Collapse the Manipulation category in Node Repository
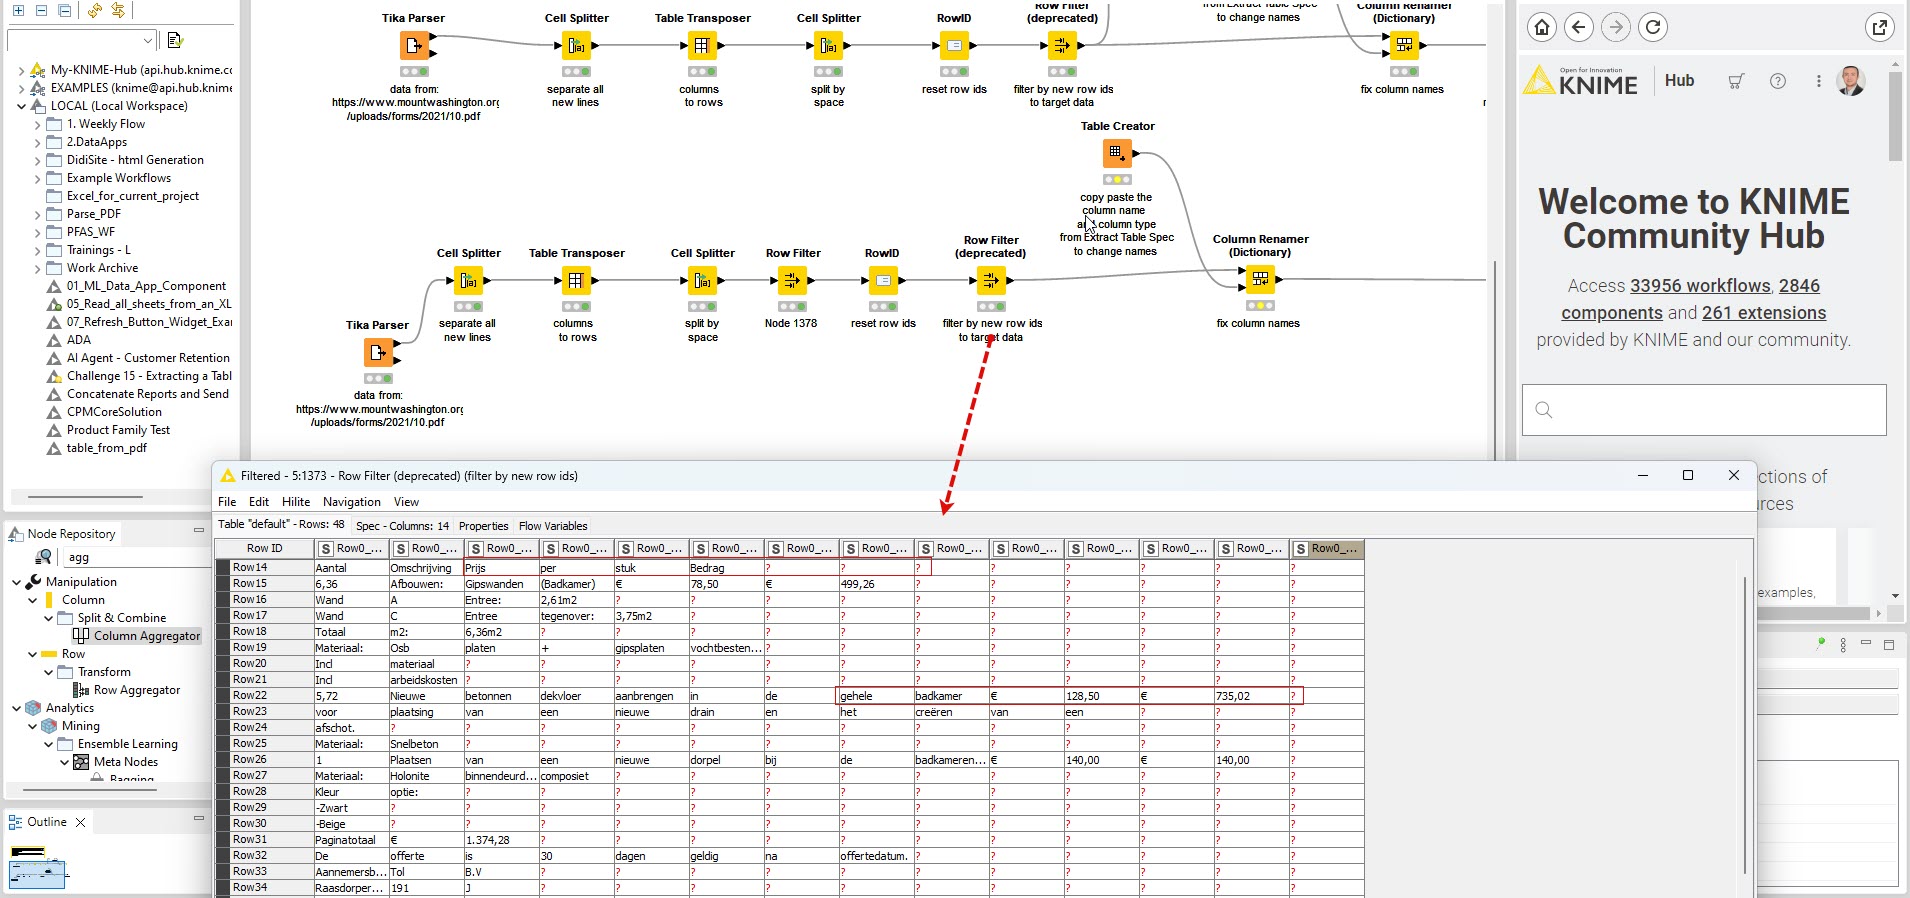Screen dimensions: 1910x898 pyautogui.click(x=16, y=582)
